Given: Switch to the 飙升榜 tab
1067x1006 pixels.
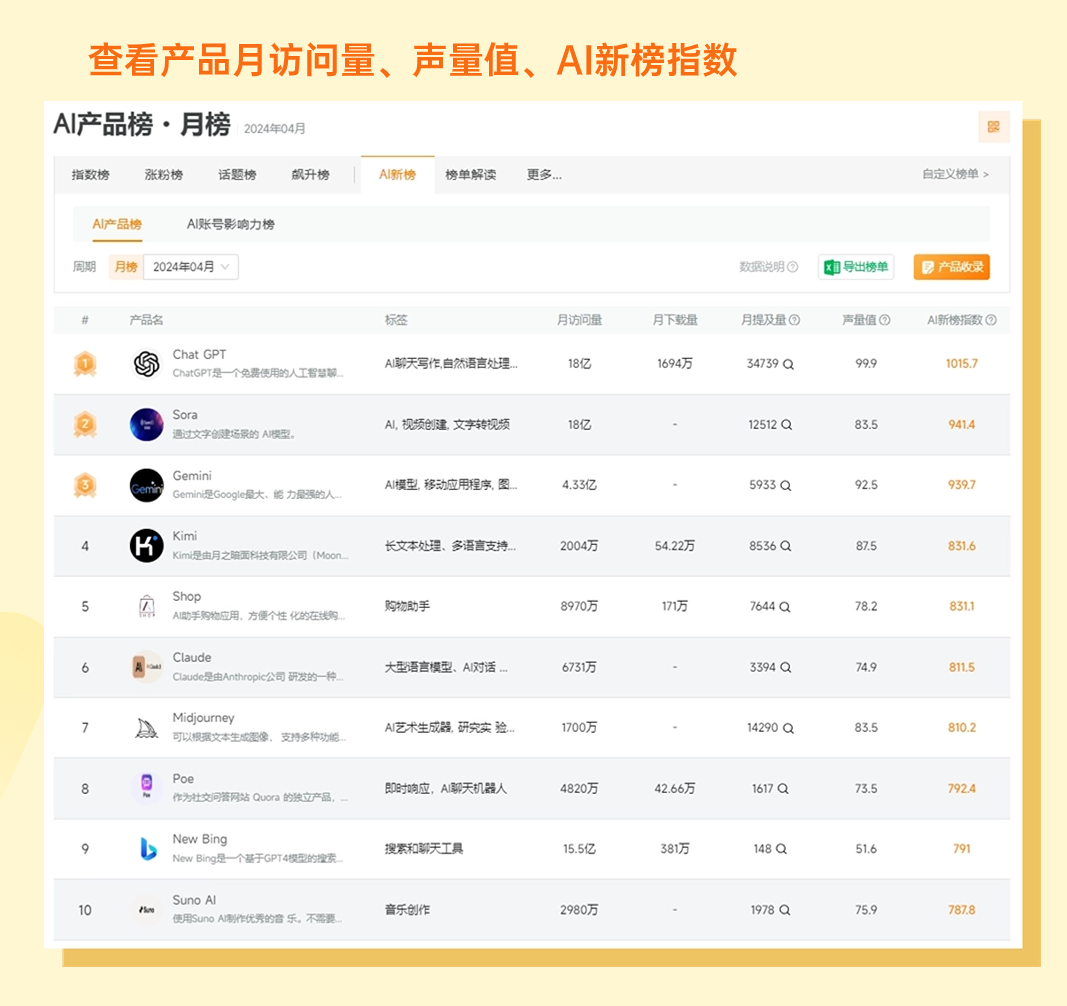Looking at the screenshot, I should [x=310, y=175].
